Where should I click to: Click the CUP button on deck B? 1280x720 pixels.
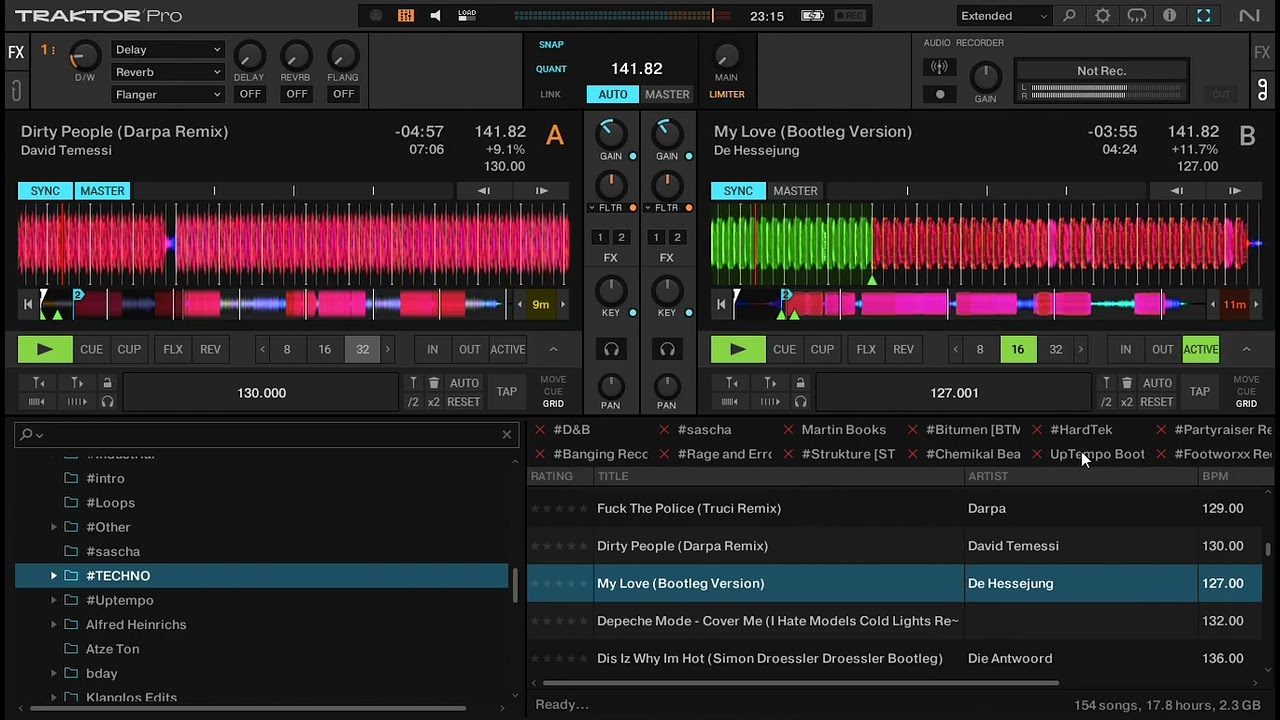[x=822, y=349]
